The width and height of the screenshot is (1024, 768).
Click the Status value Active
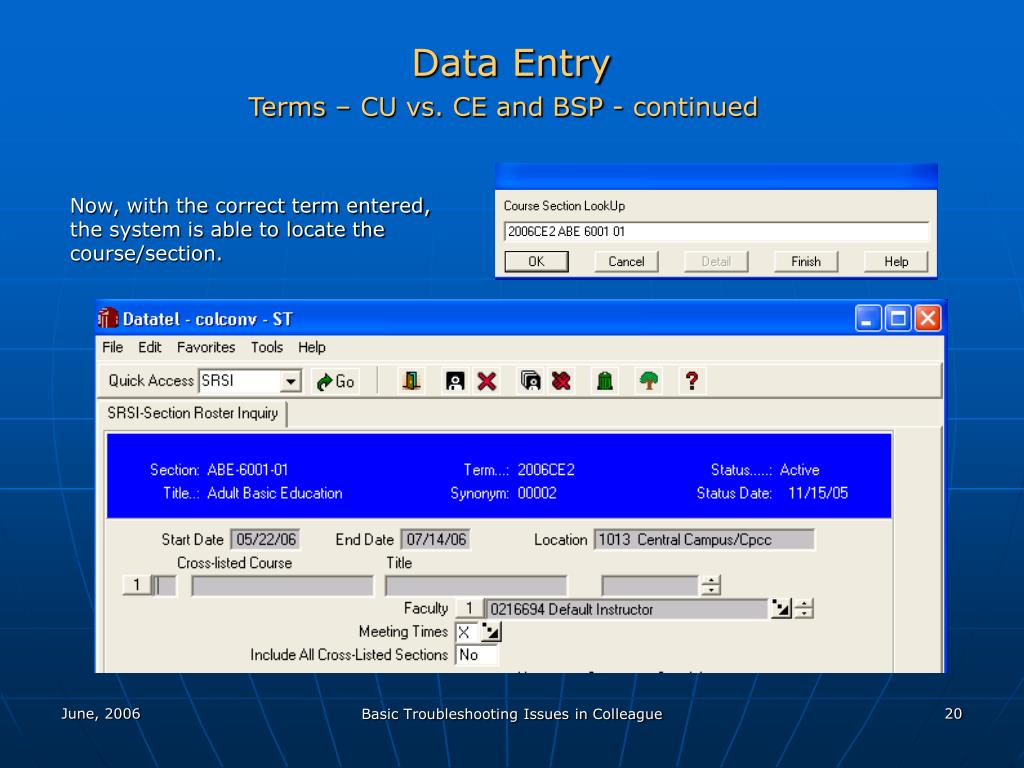[x=799, y=470]
